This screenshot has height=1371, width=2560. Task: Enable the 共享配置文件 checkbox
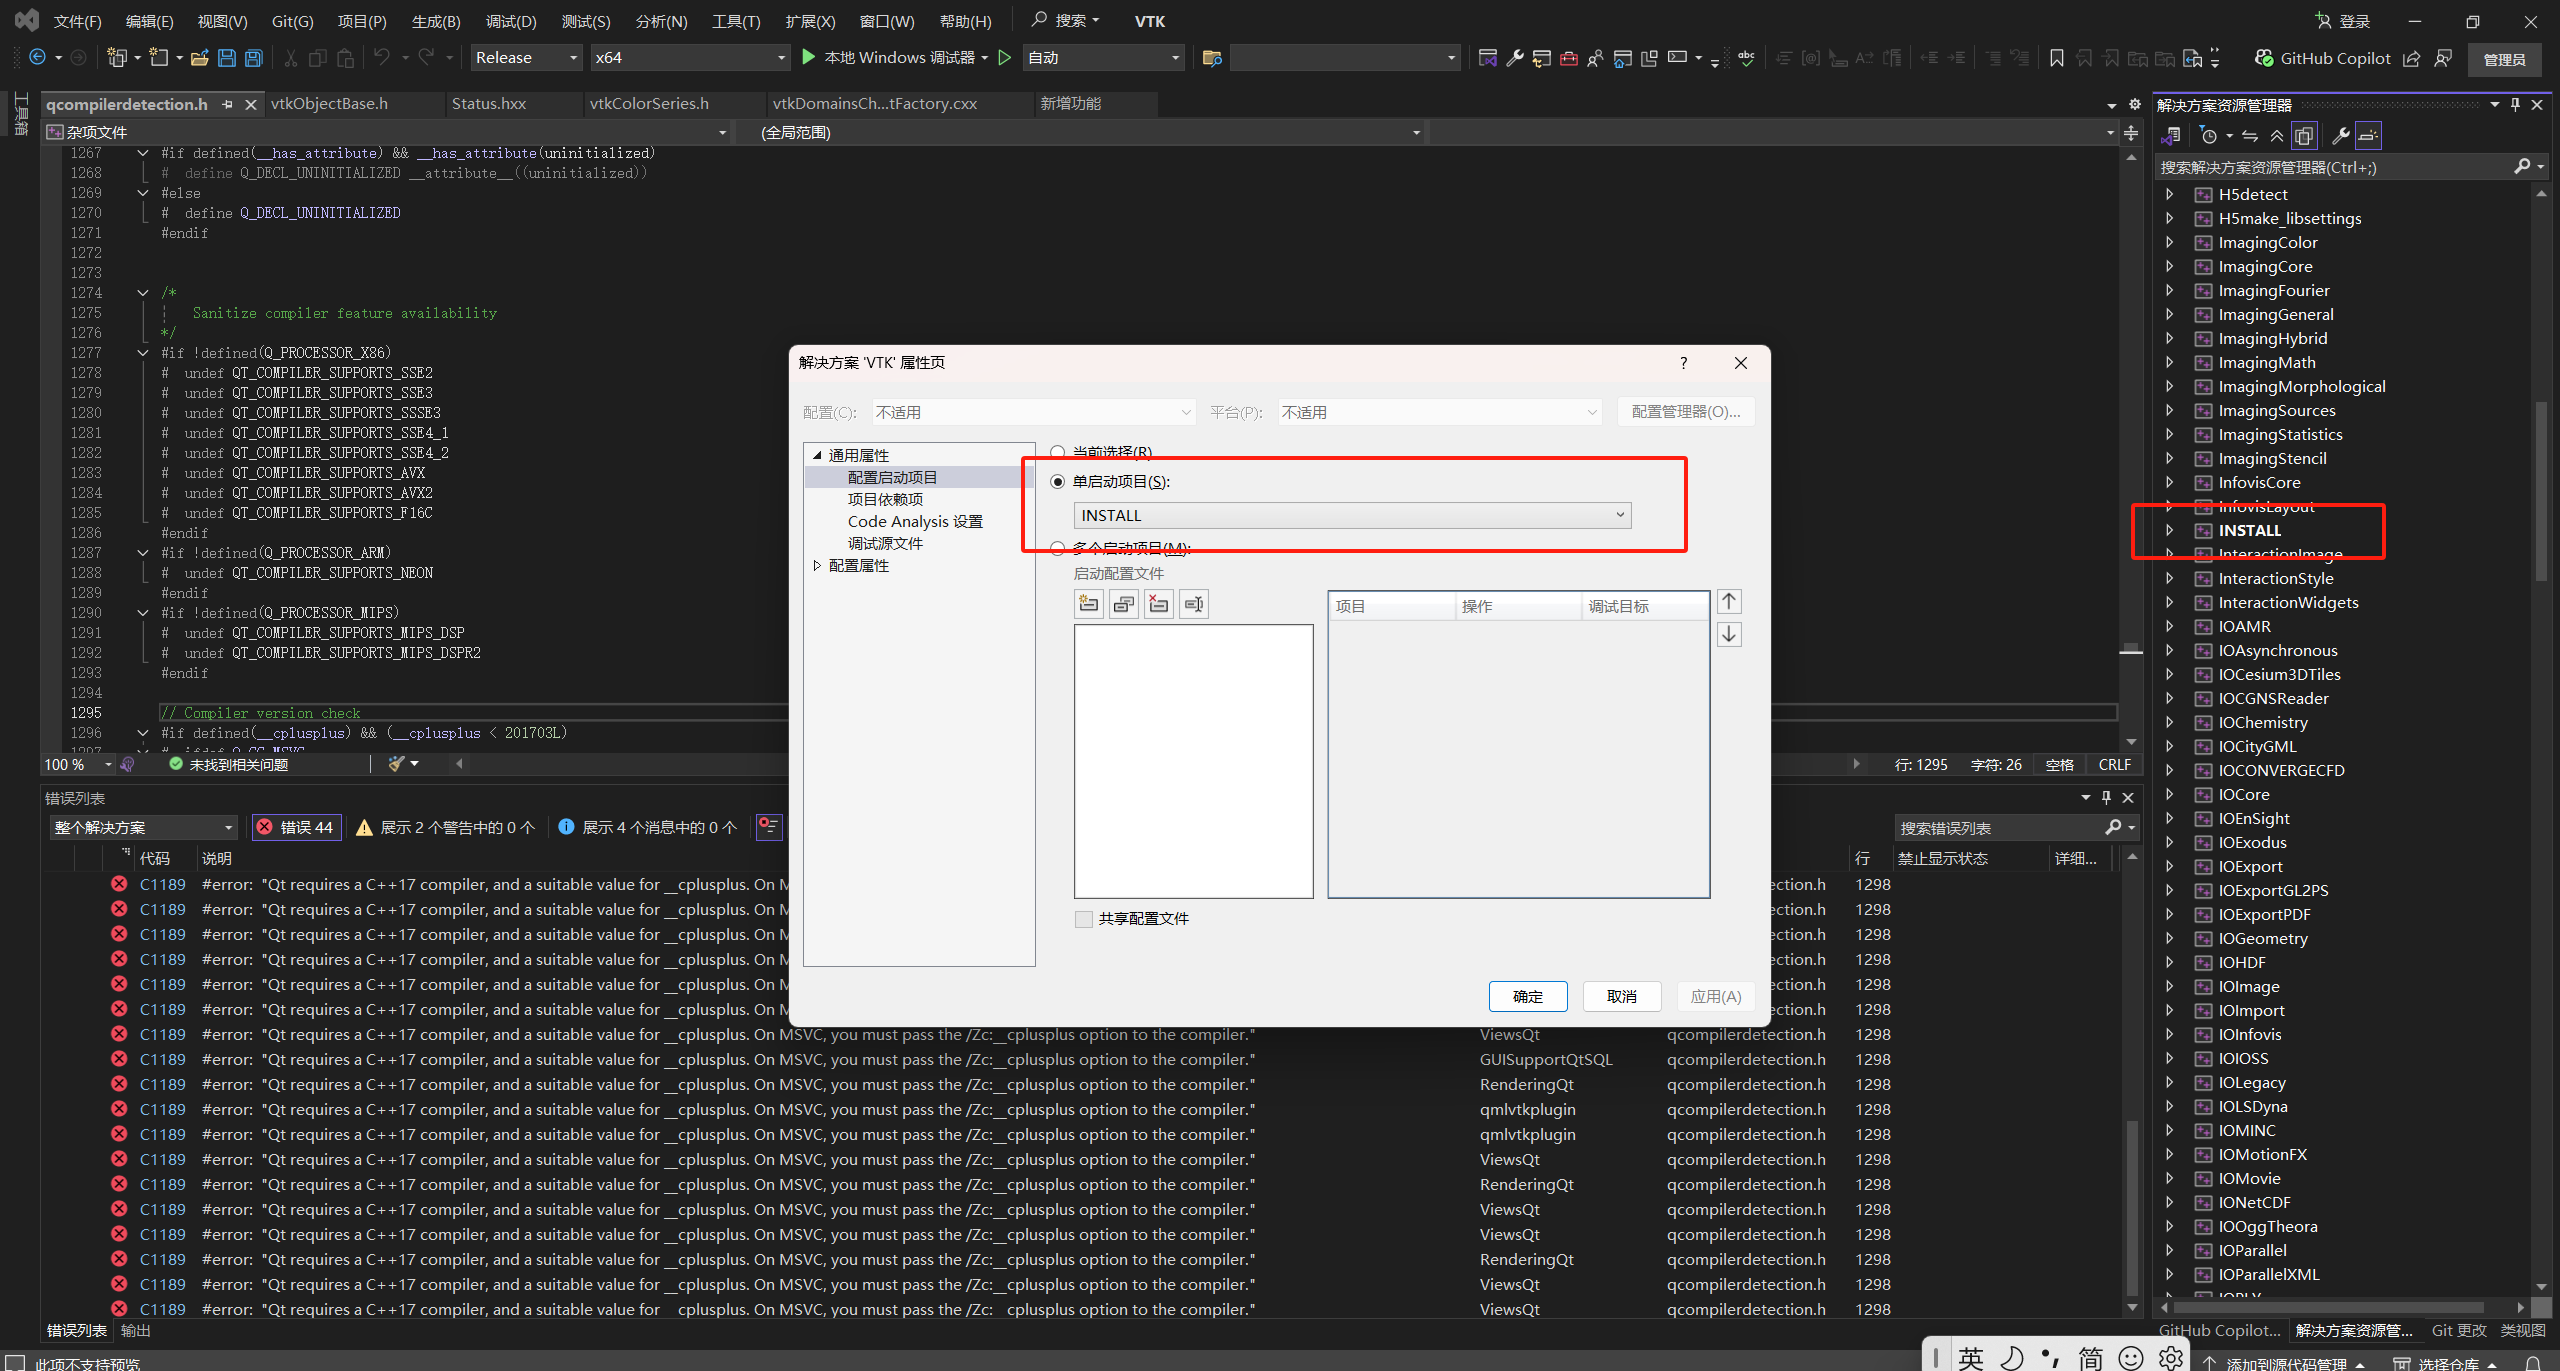[x=1083, y=918]
